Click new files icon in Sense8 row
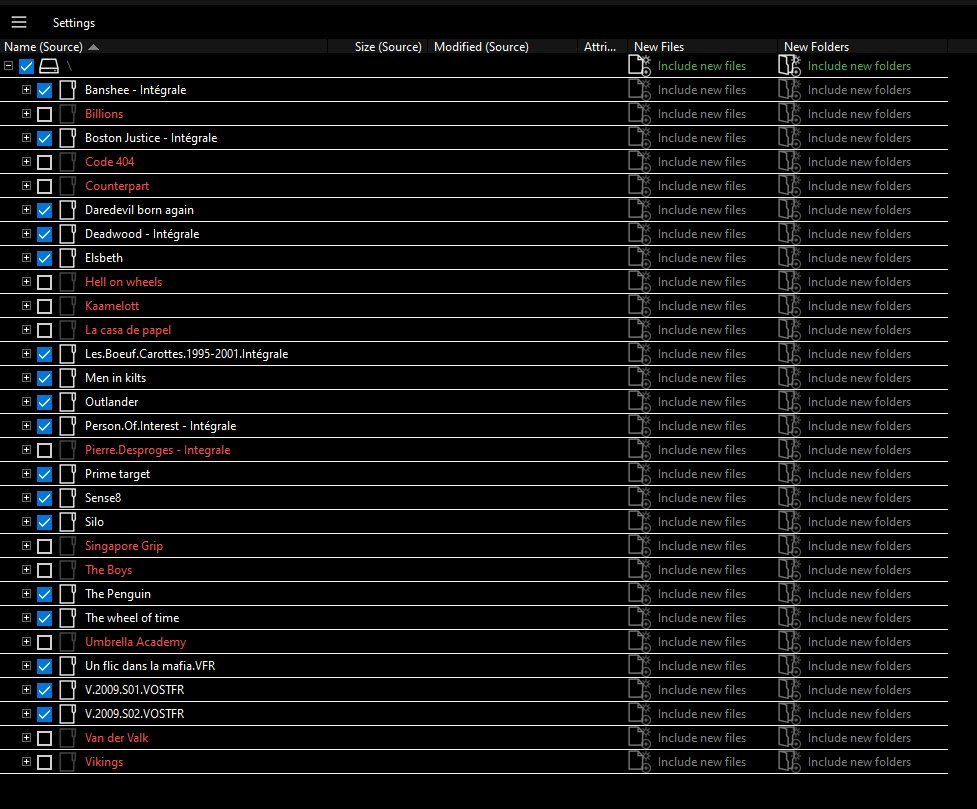977x809 pixels. [639, 497]
